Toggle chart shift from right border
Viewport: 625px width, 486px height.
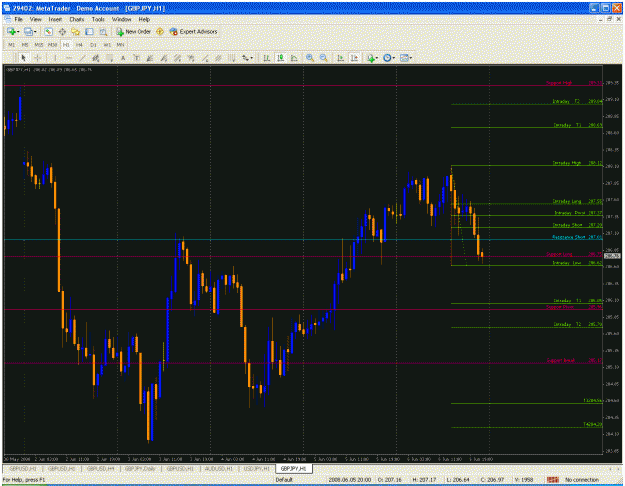[x=354, y=58]
